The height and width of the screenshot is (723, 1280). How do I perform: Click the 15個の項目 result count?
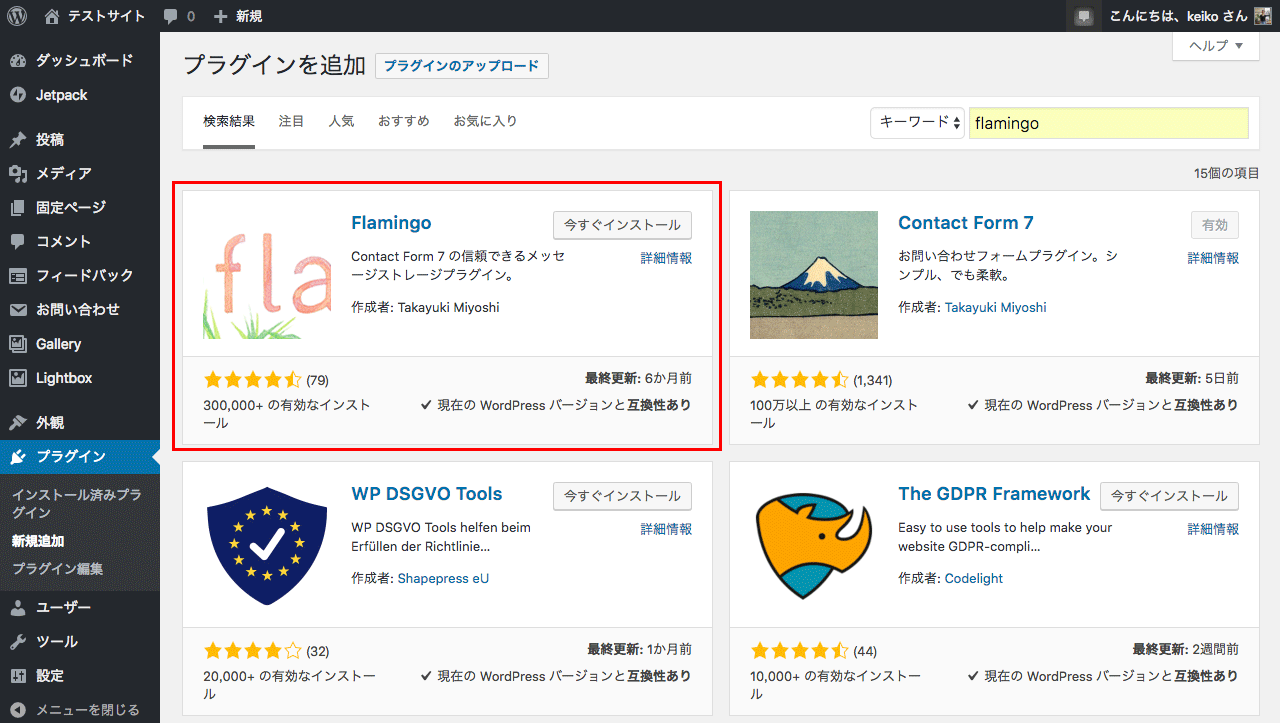click(x=1226, y=173)
